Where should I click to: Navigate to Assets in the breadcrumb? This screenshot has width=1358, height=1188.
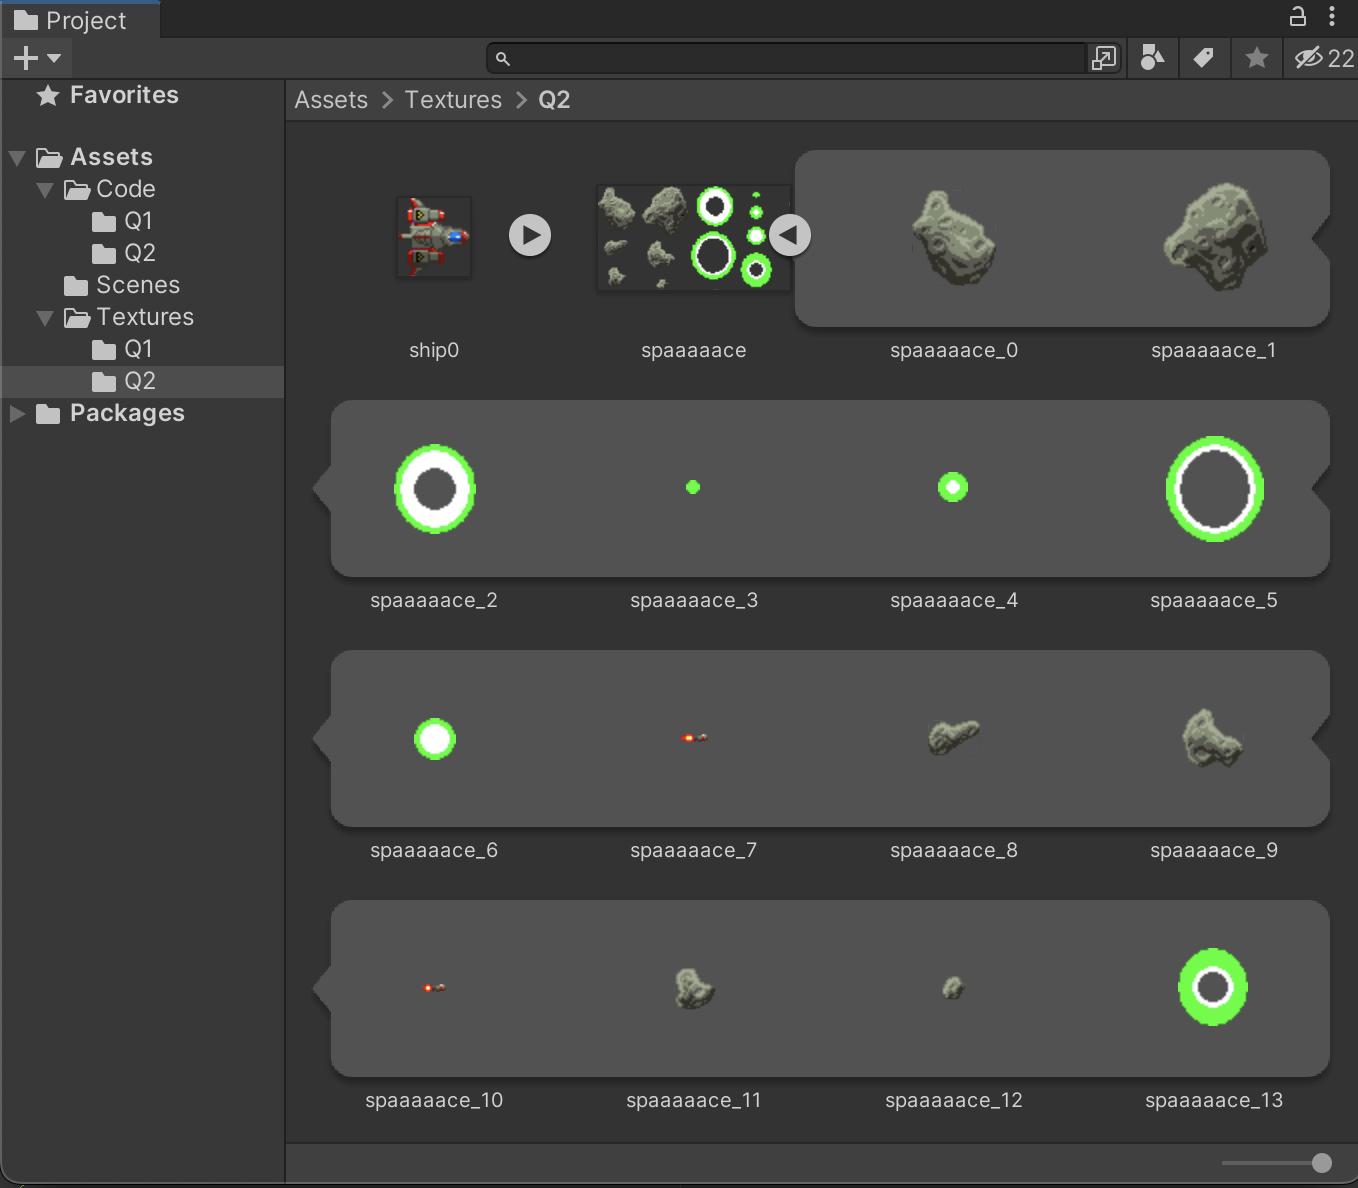coord(331,100)
